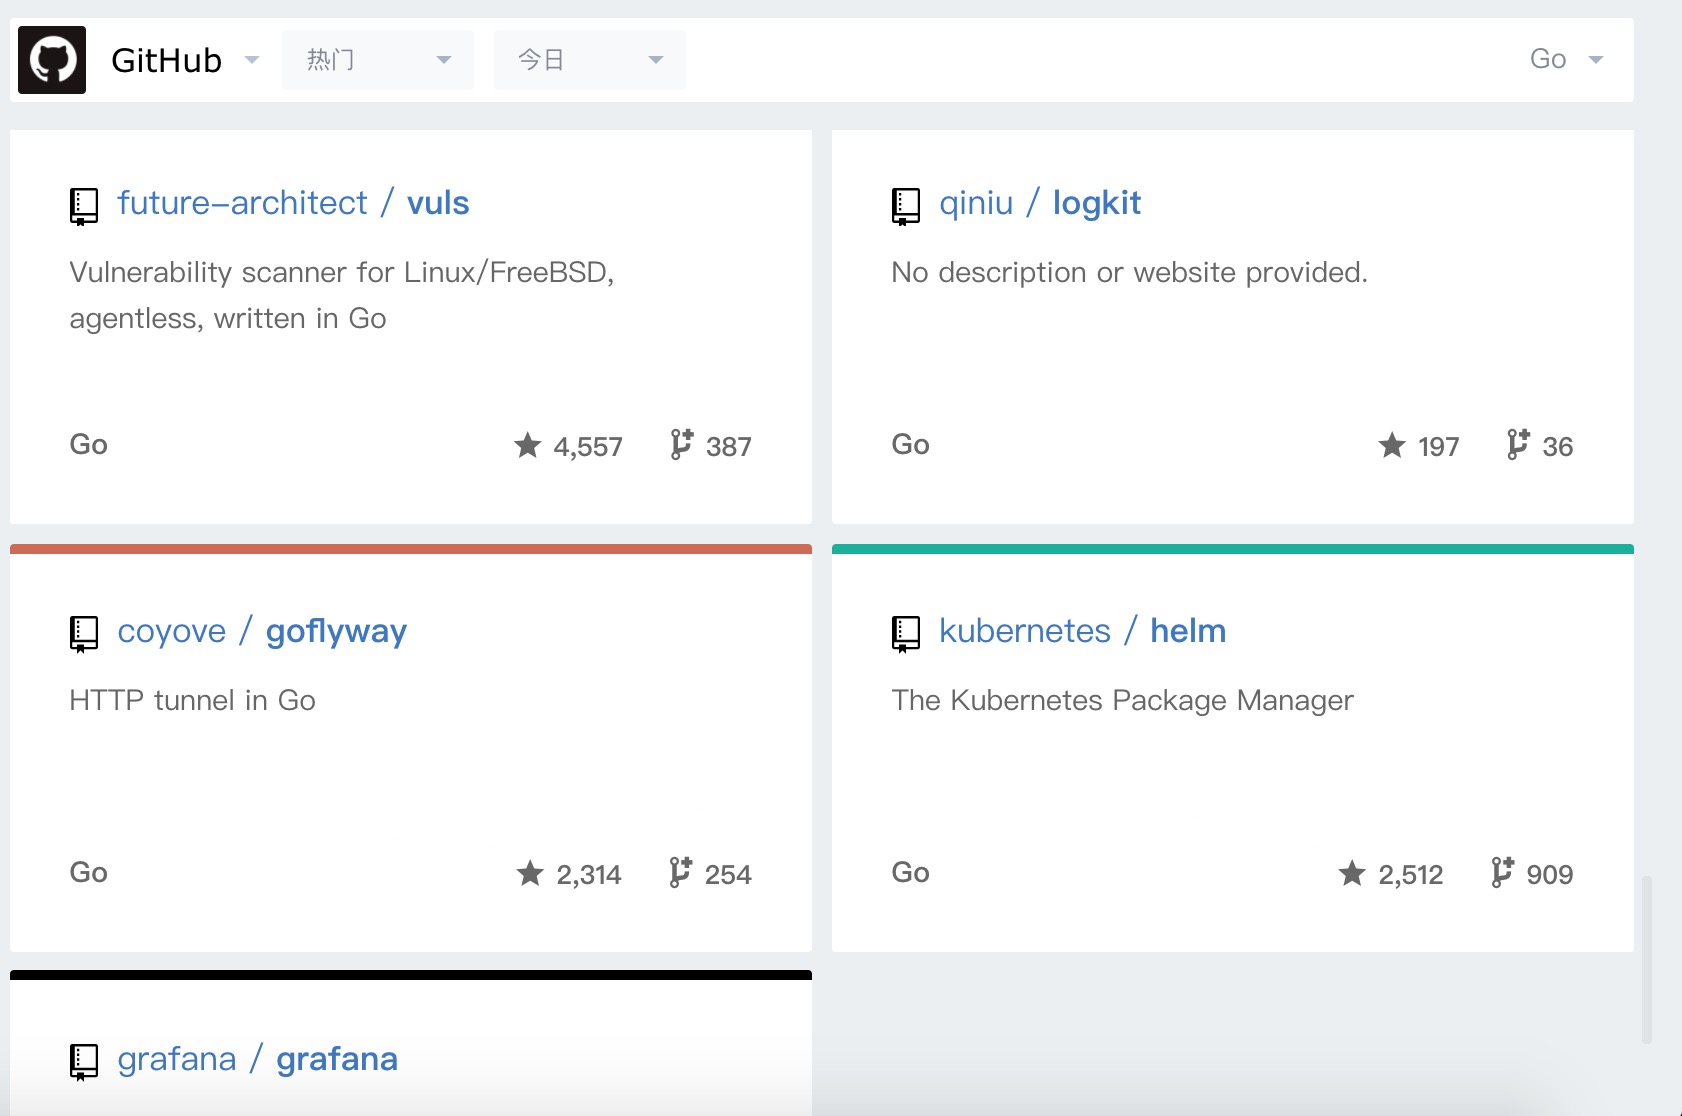Click the GitHub title text in header
This screenshot has height=1116, width=1682.
point(166,60)
